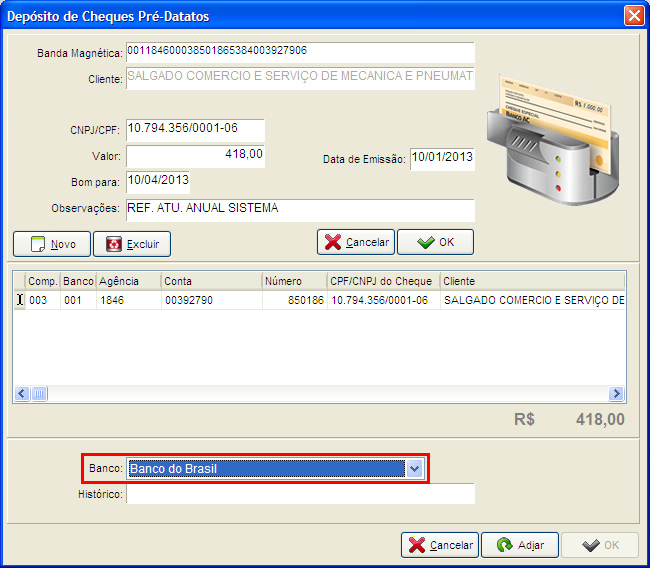Focus the Valor amount field
The height and width of the screenshot is (568, 650).
[195, 156]
